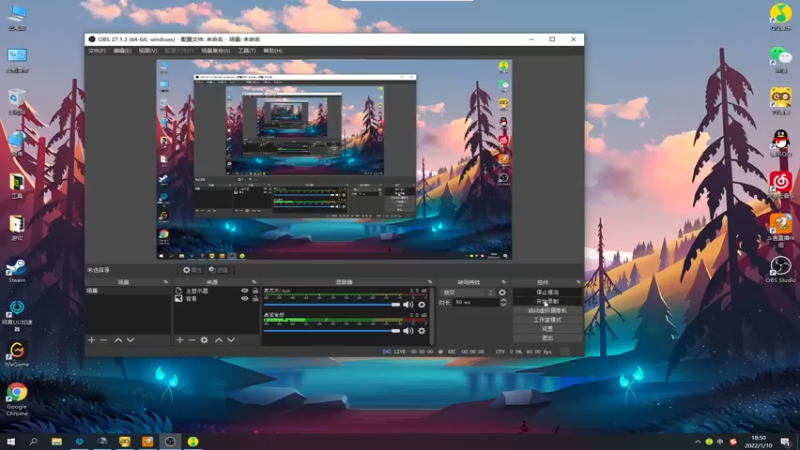Adjust the 麦克风/Aux volume slider handle
Viewport: 800px width, 450px height.
click(x=395, y=305)
